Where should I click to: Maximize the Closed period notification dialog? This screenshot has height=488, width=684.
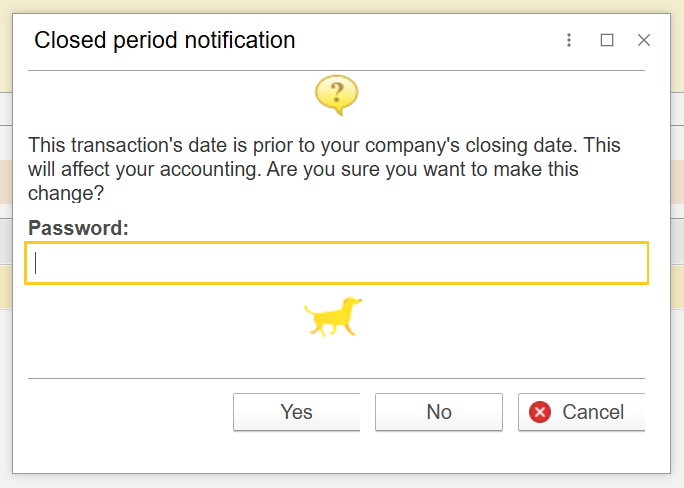click(x=607, y=41)
